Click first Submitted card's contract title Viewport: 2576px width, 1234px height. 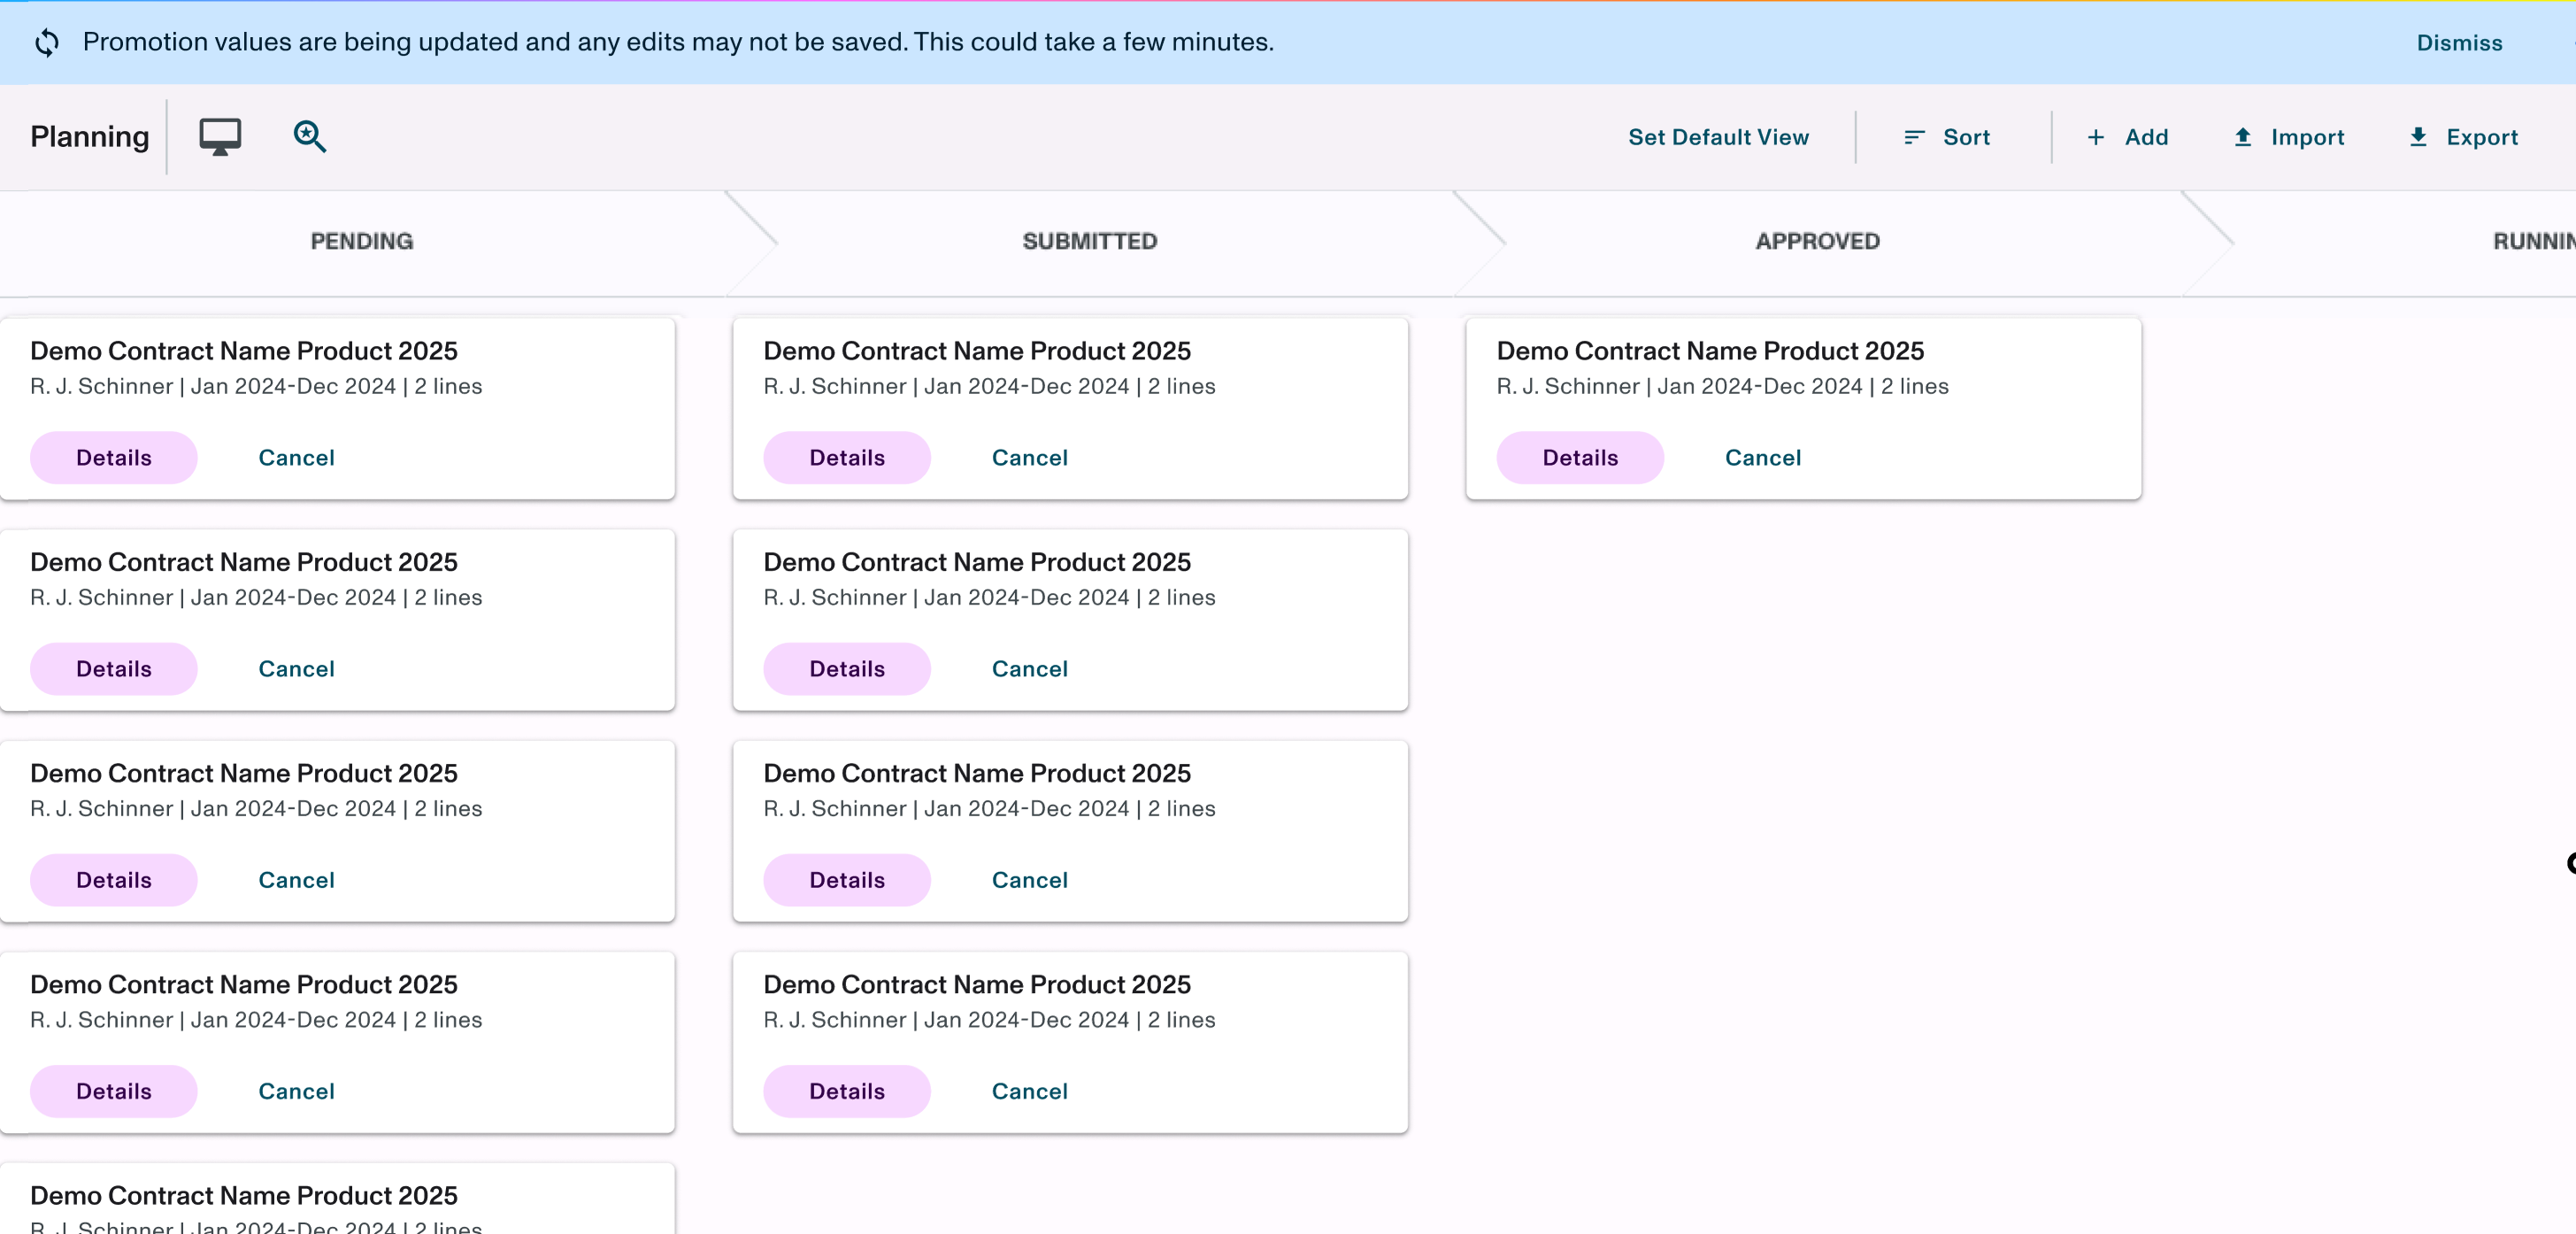976,351
